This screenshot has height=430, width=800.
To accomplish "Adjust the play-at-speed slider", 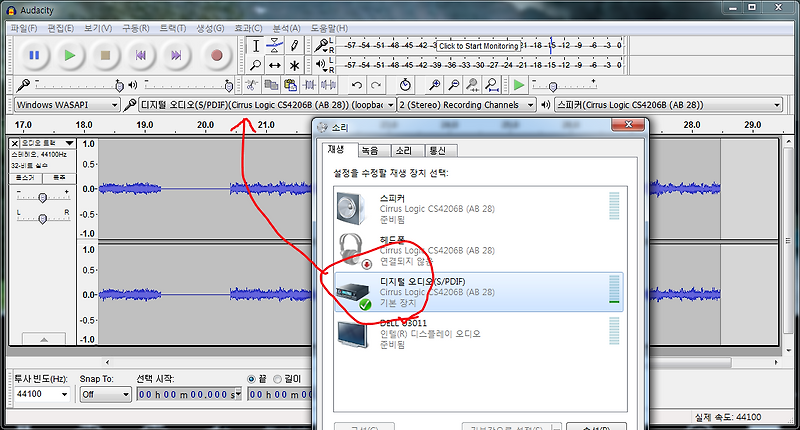I will coord(564,85).
